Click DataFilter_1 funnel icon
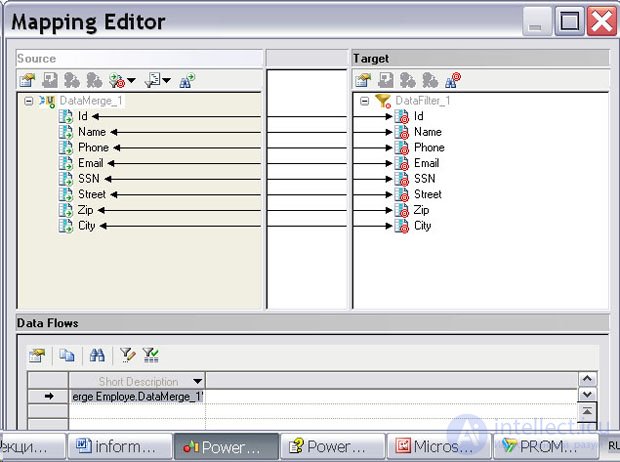This screenshot has width=620, height=462. click(383, 101)
